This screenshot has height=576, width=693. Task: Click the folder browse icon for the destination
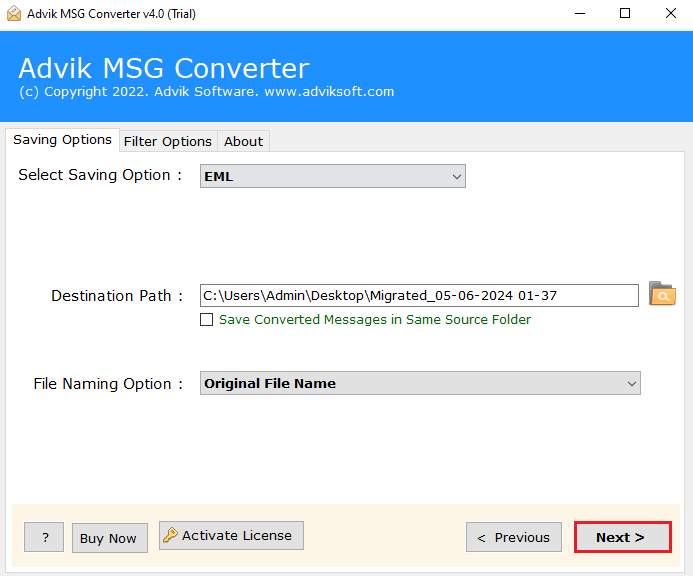(662, 294)
